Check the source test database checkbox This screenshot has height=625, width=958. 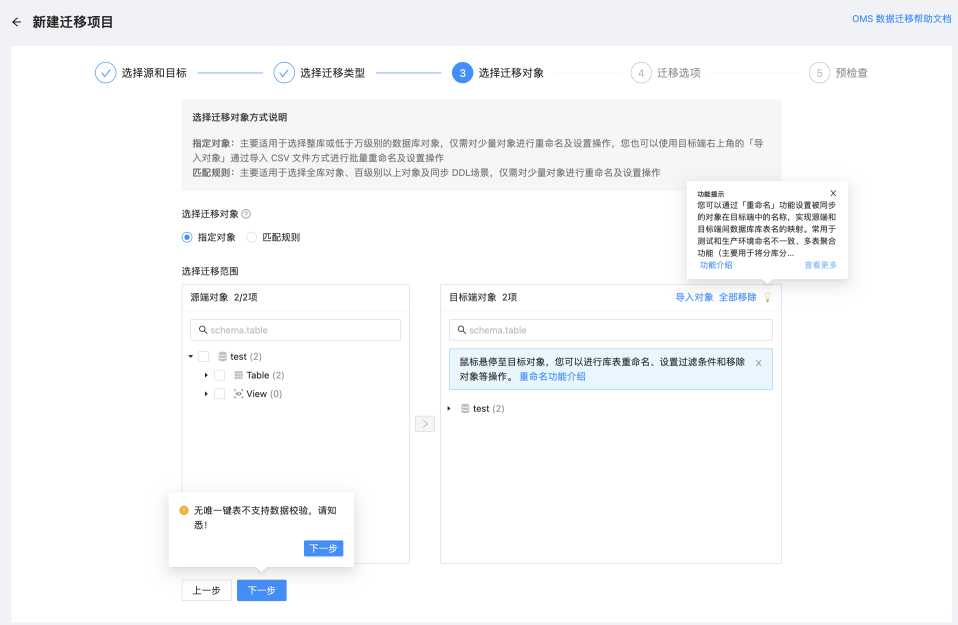204,356
